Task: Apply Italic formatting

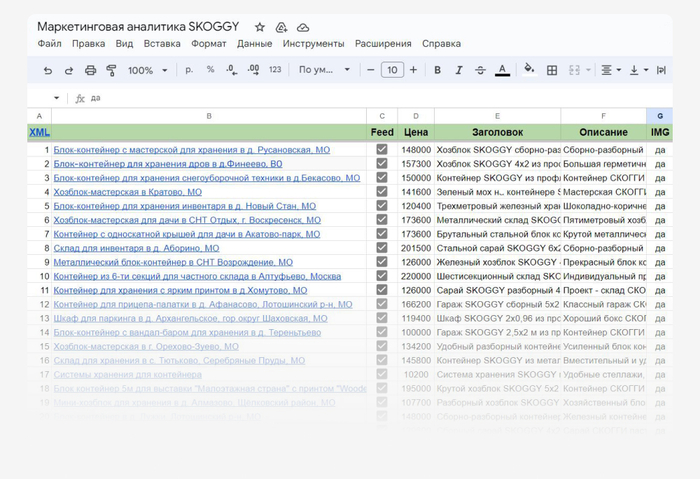Action: (459, 71)
